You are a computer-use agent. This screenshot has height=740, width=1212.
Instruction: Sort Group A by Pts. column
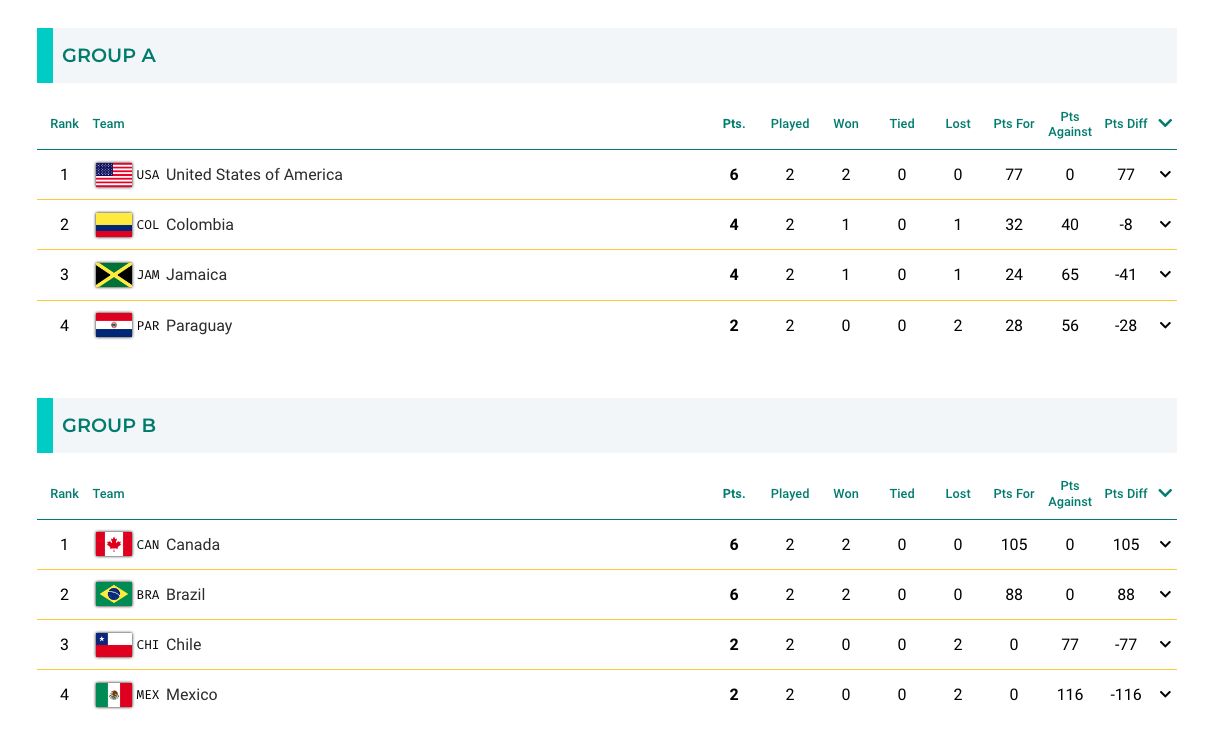click(734, 124)
